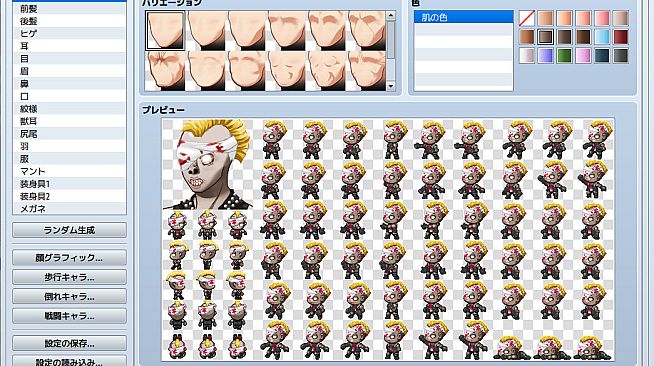The width and height of the screenshot is (654, 366).
Task: Select 装身具2 in the parts list
Action: [69, 196]
